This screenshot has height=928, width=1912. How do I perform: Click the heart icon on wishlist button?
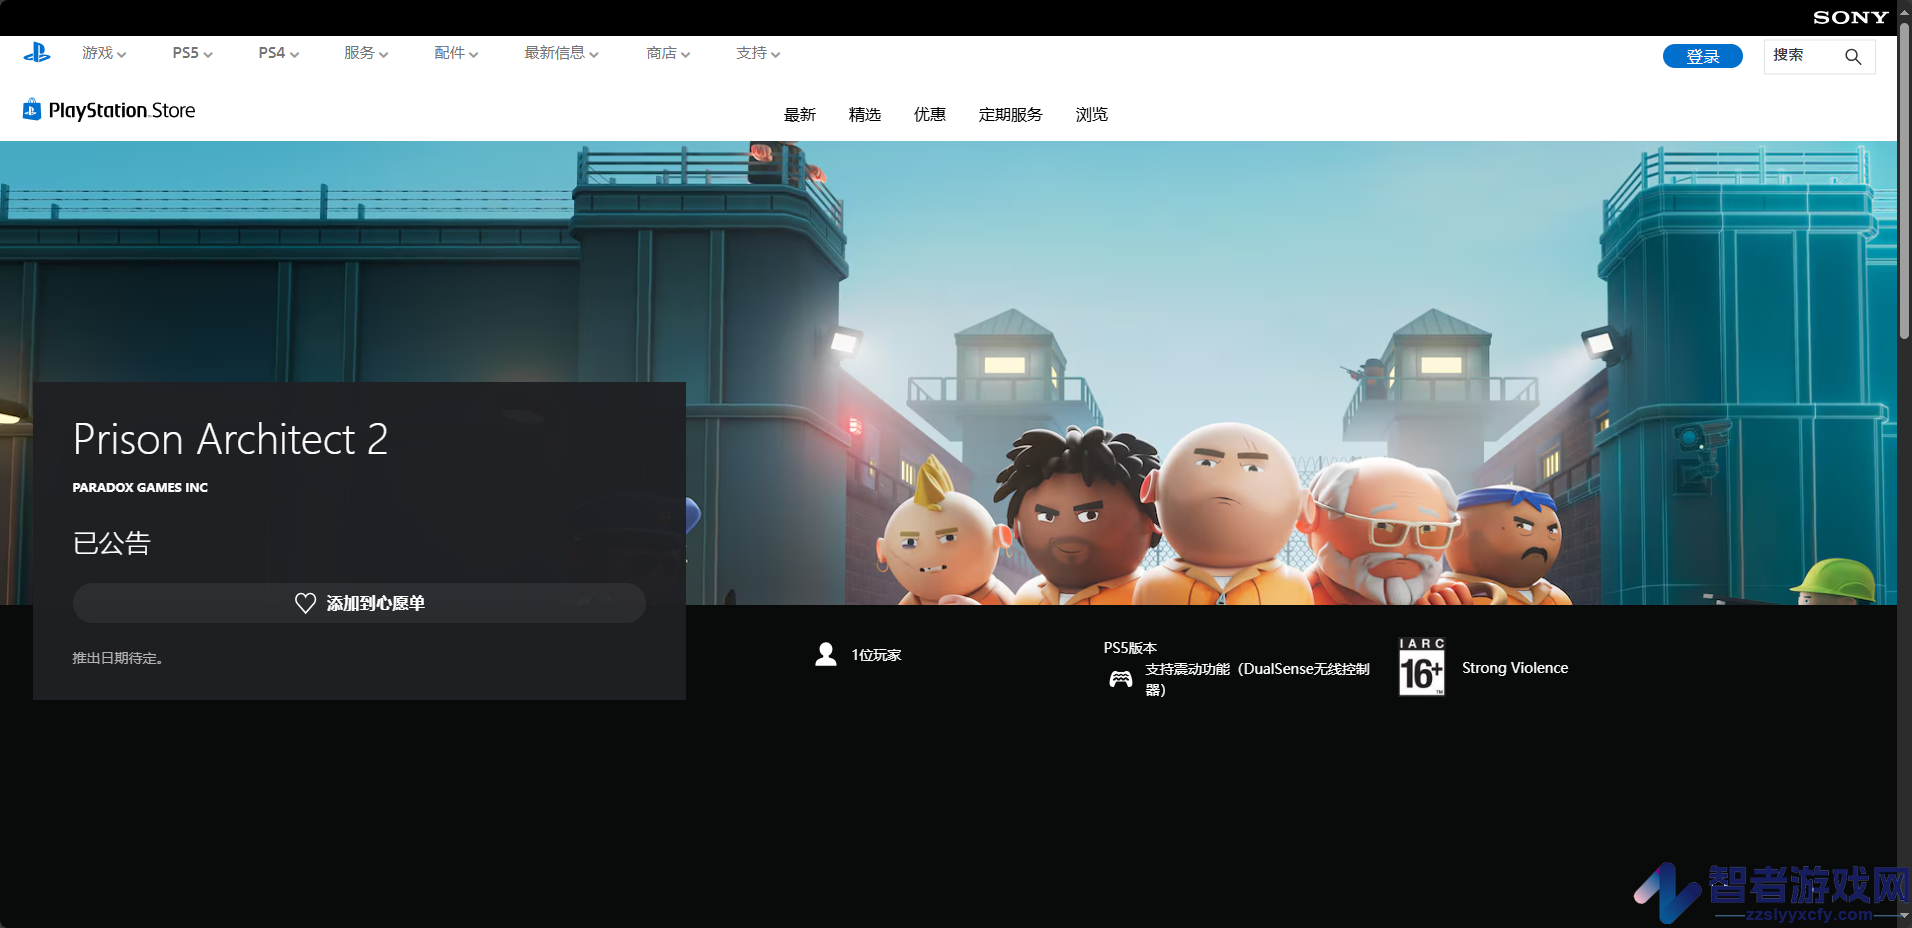click(306, 603)
